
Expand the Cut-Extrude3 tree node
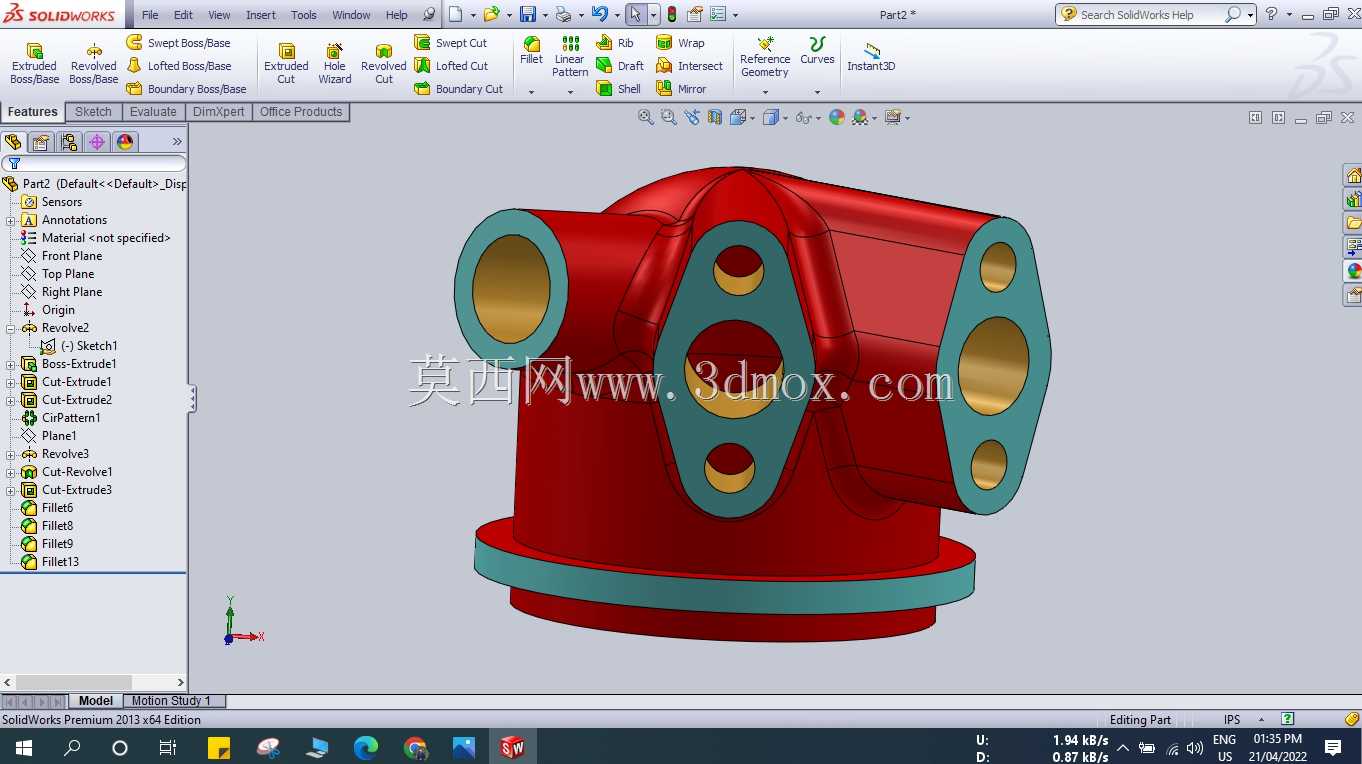pyautogui.click(x=10, y=490)
